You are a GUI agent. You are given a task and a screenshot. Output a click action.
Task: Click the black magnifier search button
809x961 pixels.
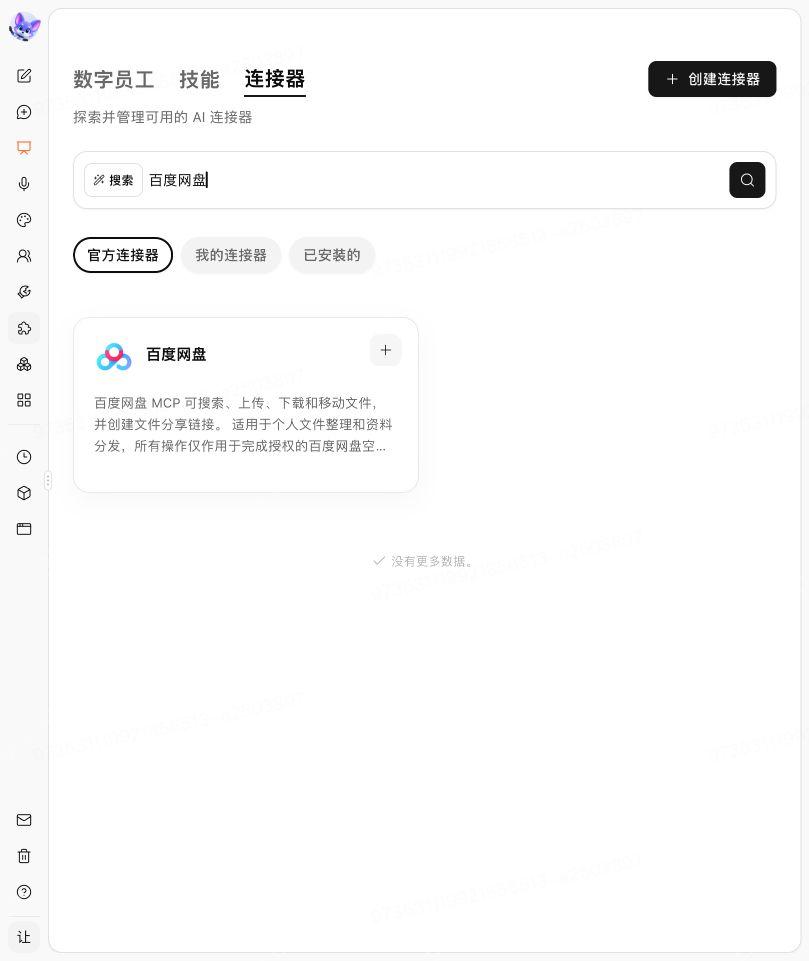747,180
